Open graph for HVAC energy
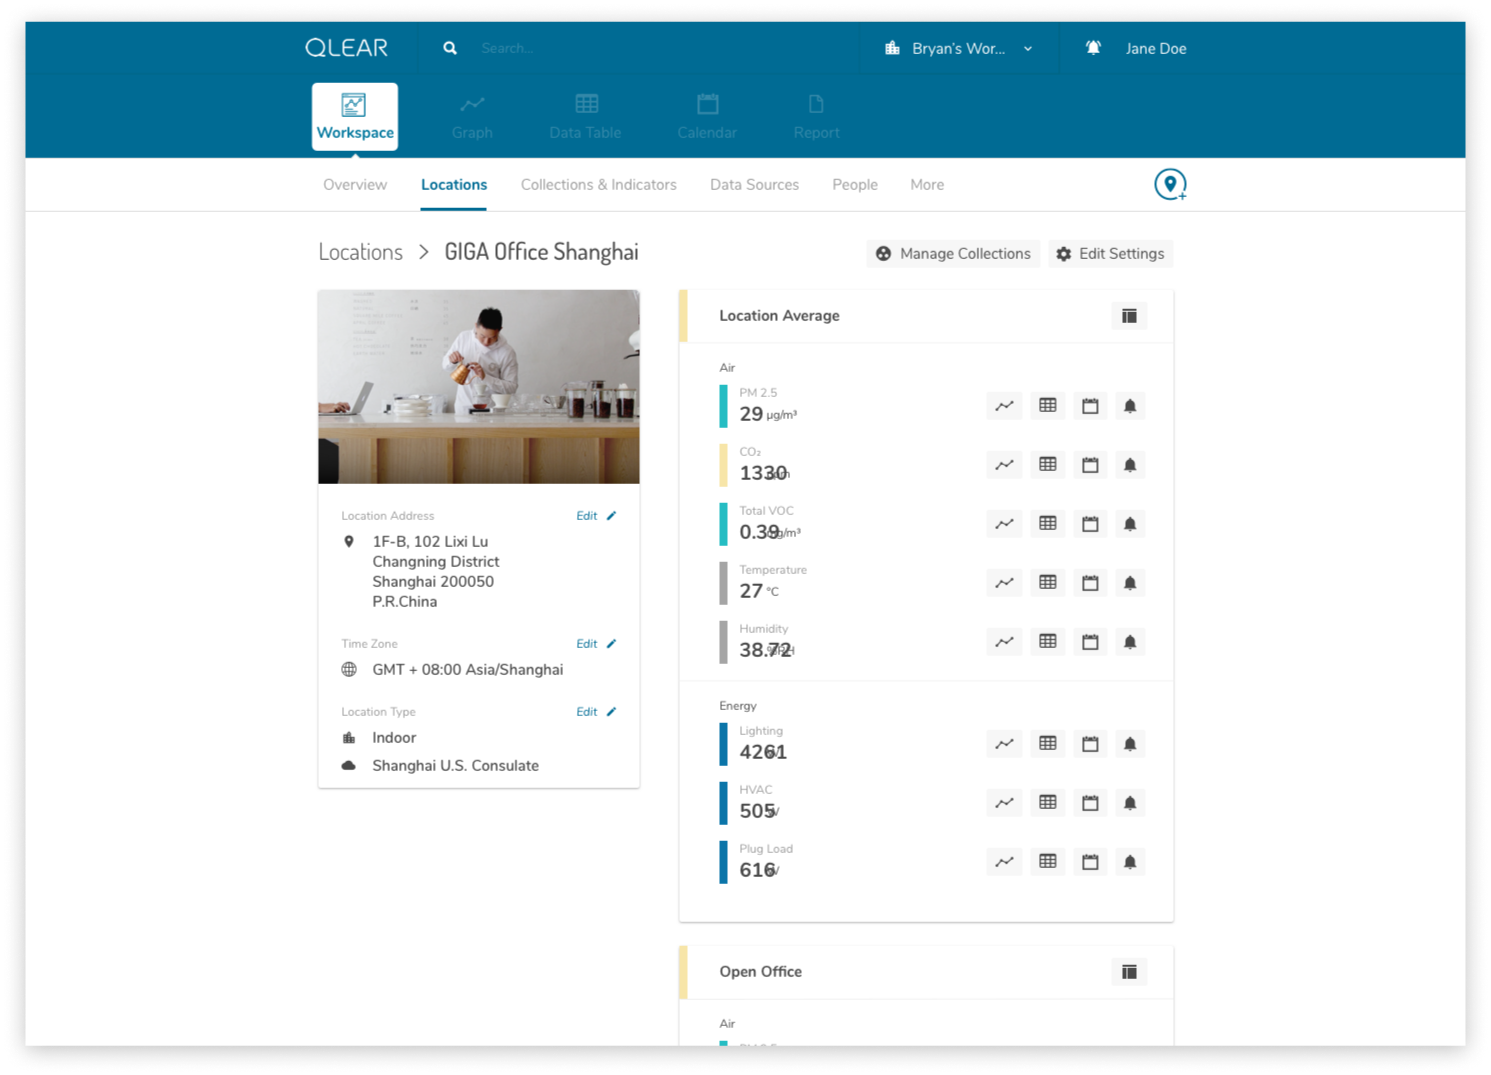 (1004, 803)
